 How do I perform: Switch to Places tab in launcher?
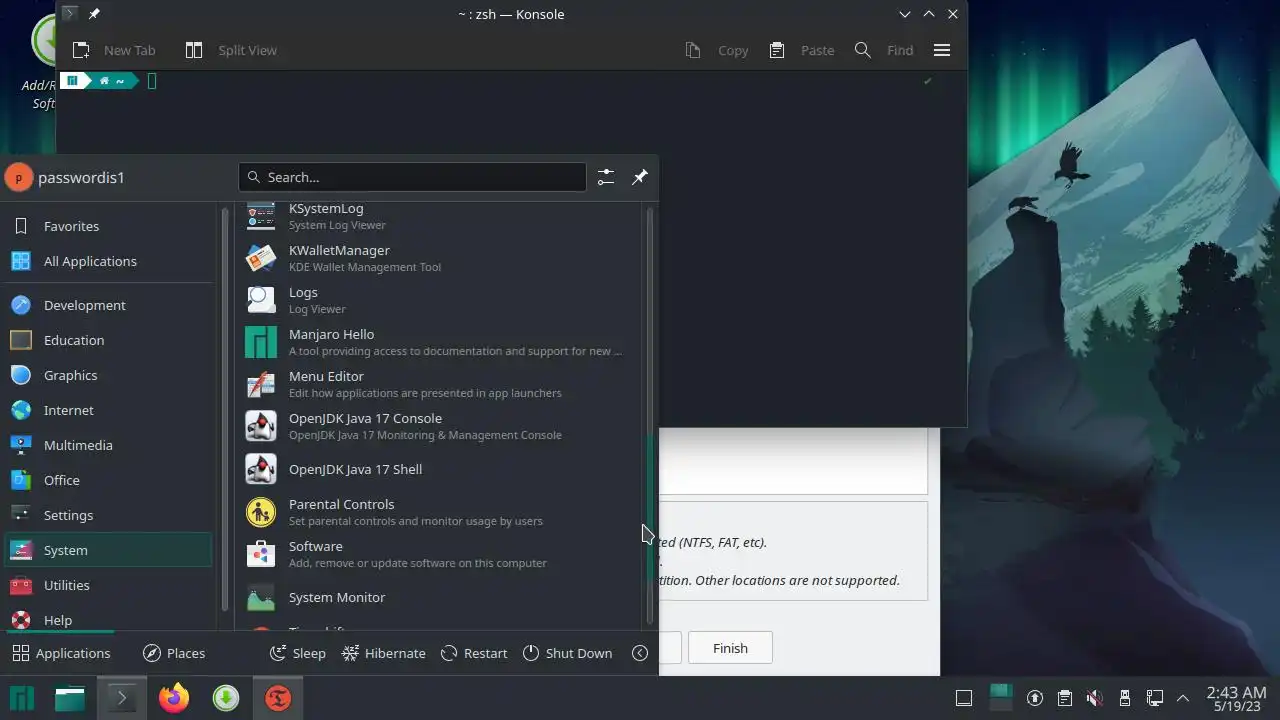tap(174, 653)
